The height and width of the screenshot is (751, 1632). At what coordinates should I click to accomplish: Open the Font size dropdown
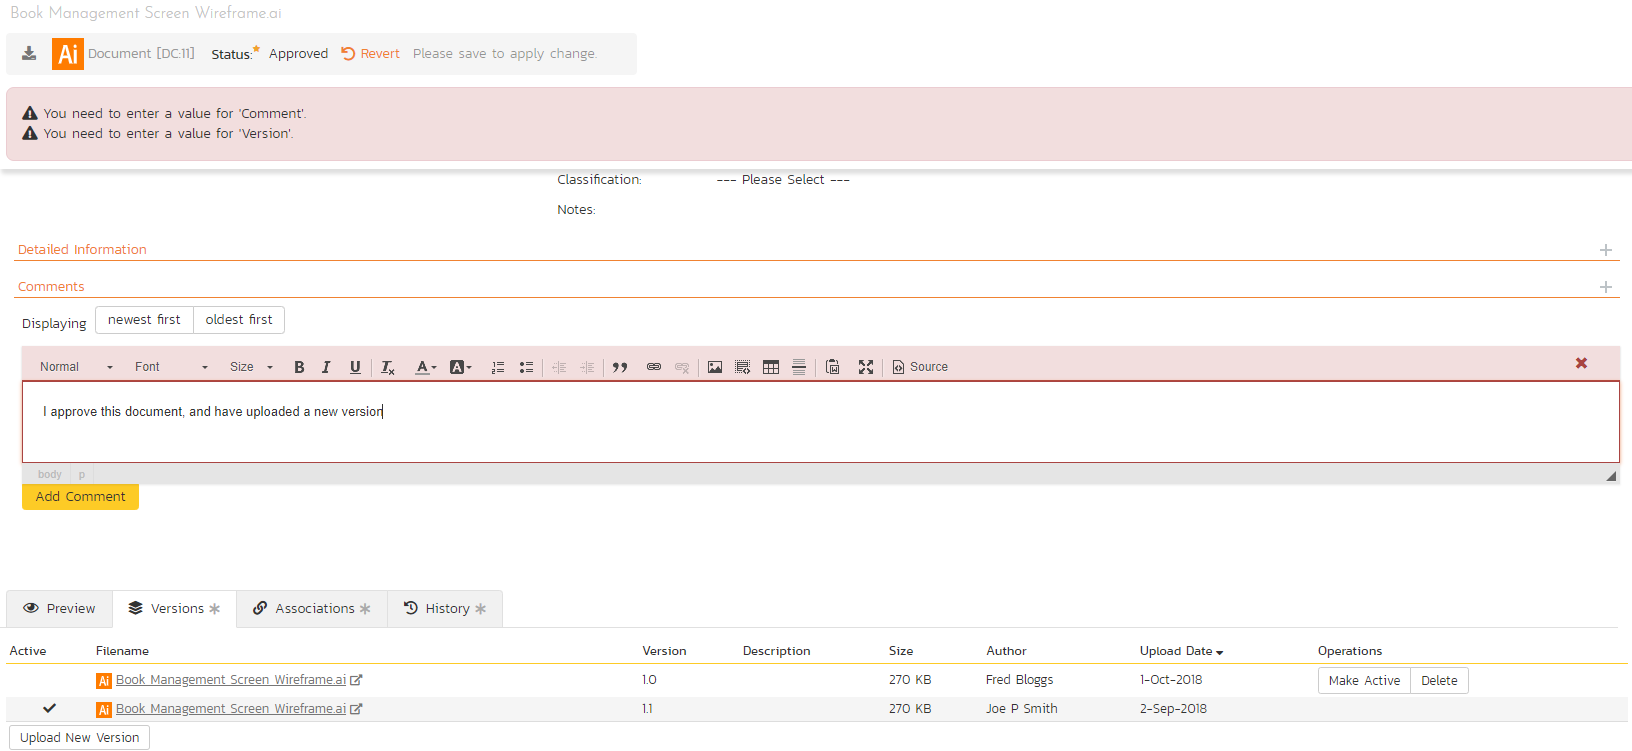[x=251, y=367]
